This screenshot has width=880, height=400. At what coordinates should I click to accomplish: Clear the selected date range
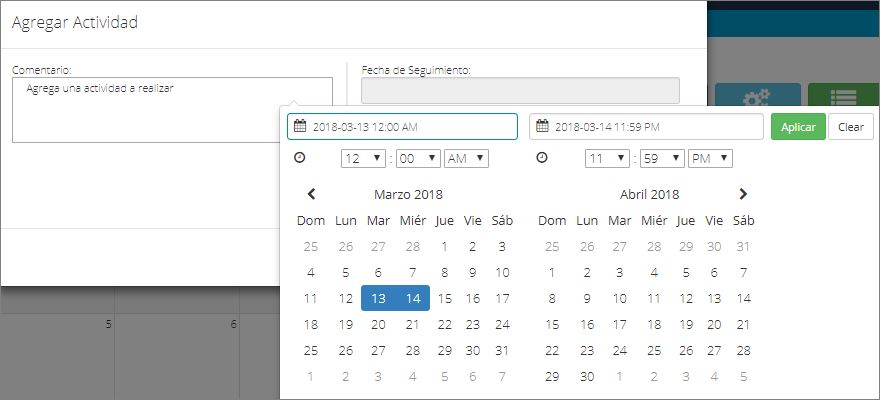851,127
